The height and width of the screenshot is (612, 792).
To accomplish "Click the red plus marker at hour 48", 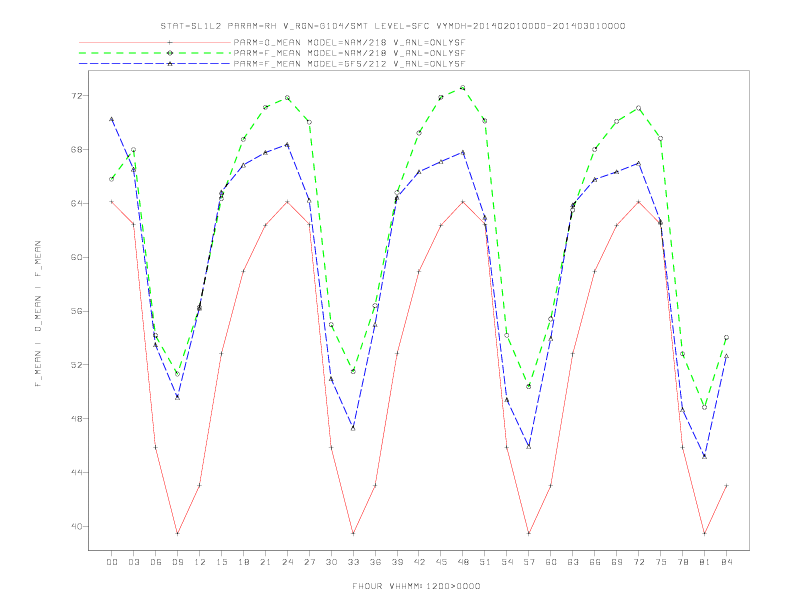I will pyautogui.click(x=463, y=201).
